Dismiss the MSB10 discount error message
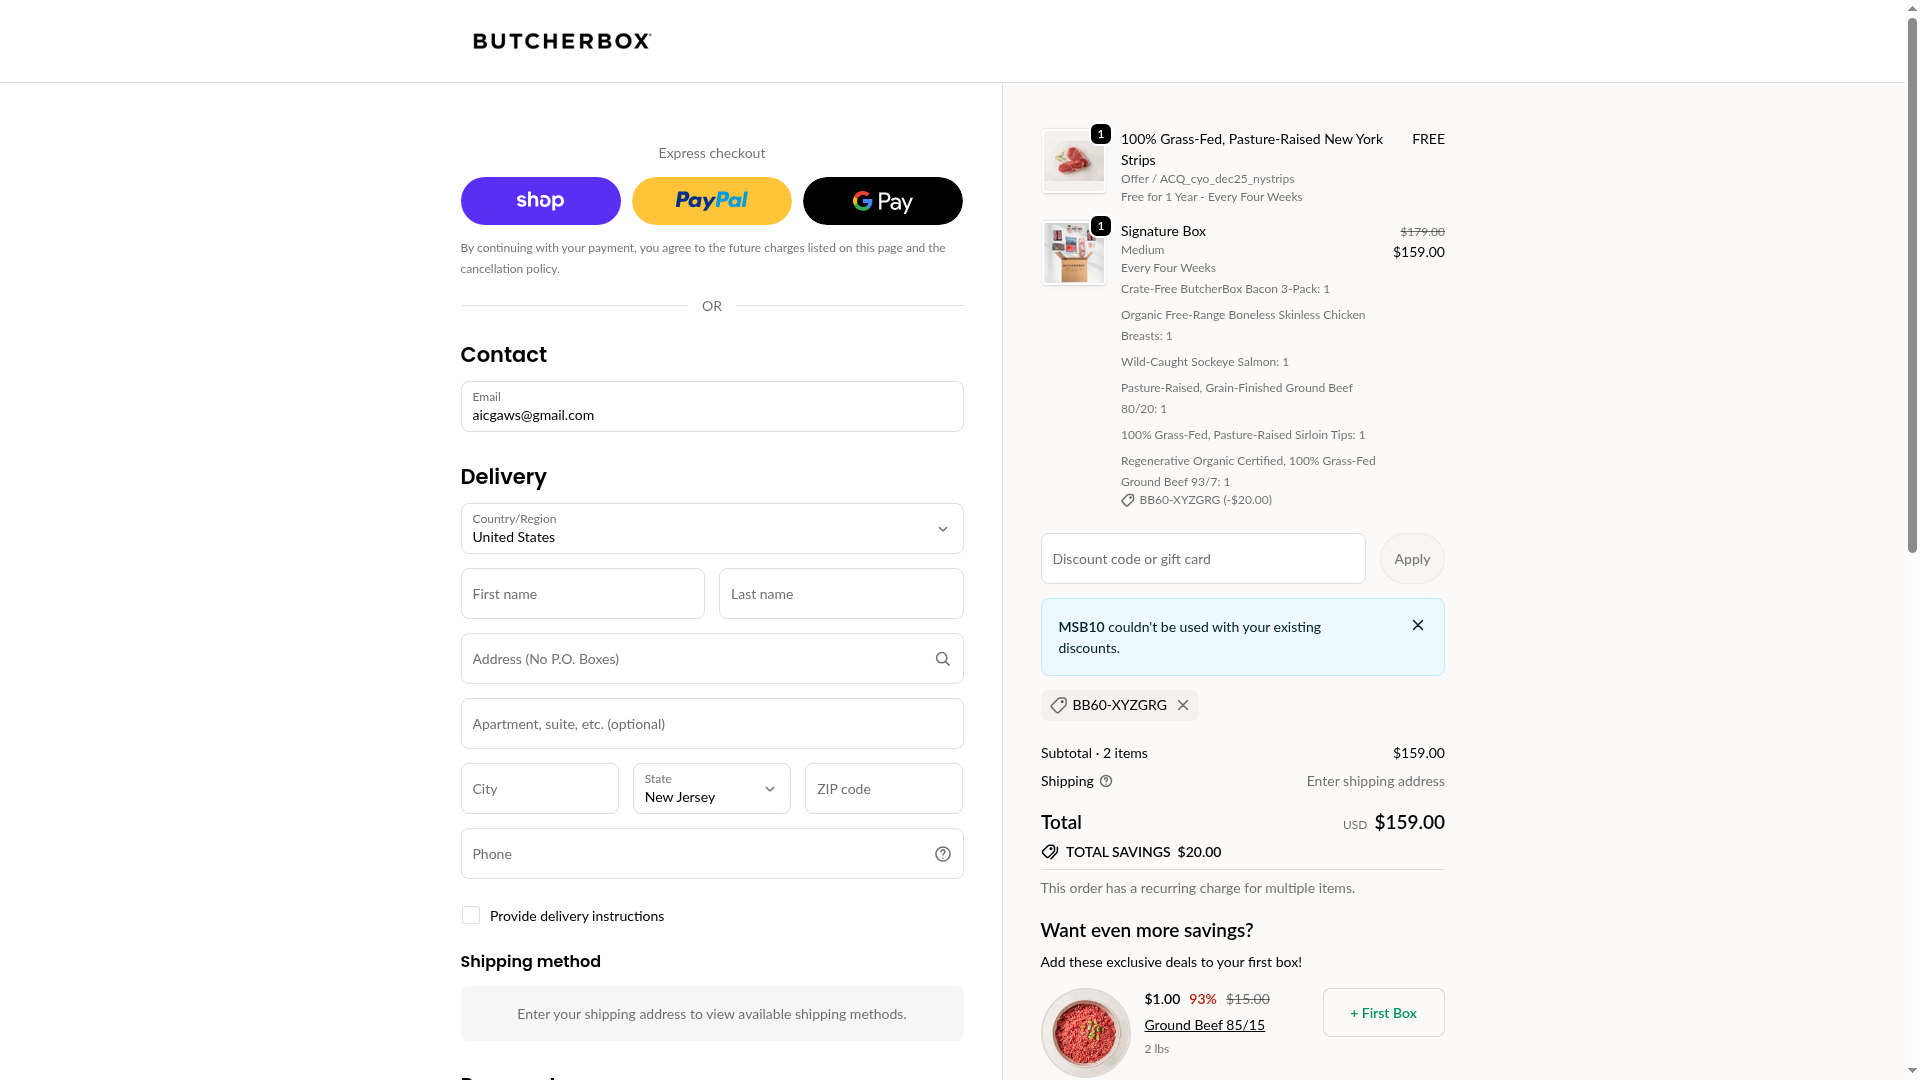 coord(1417,626)
